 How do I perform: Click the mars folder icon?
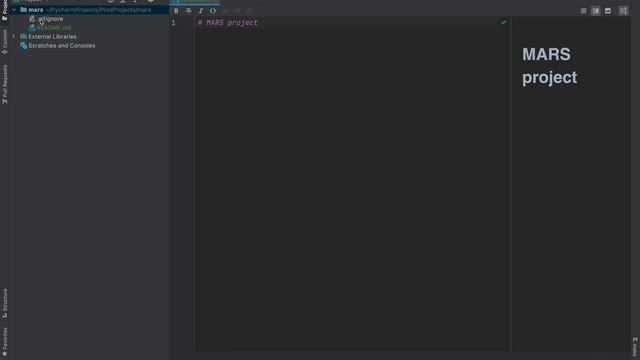click(x=24, y=10)
